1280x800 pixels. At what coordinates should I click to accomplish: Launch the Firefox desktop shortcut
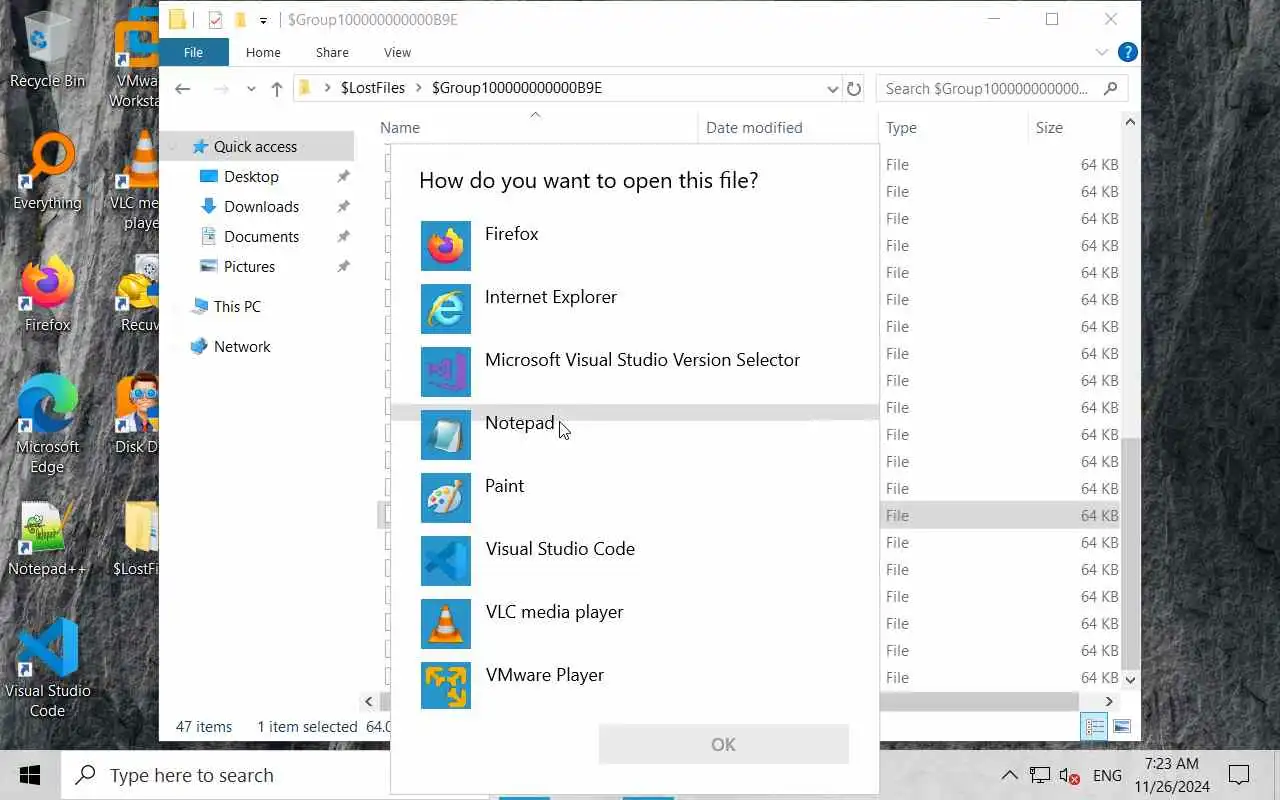(47, 294)
